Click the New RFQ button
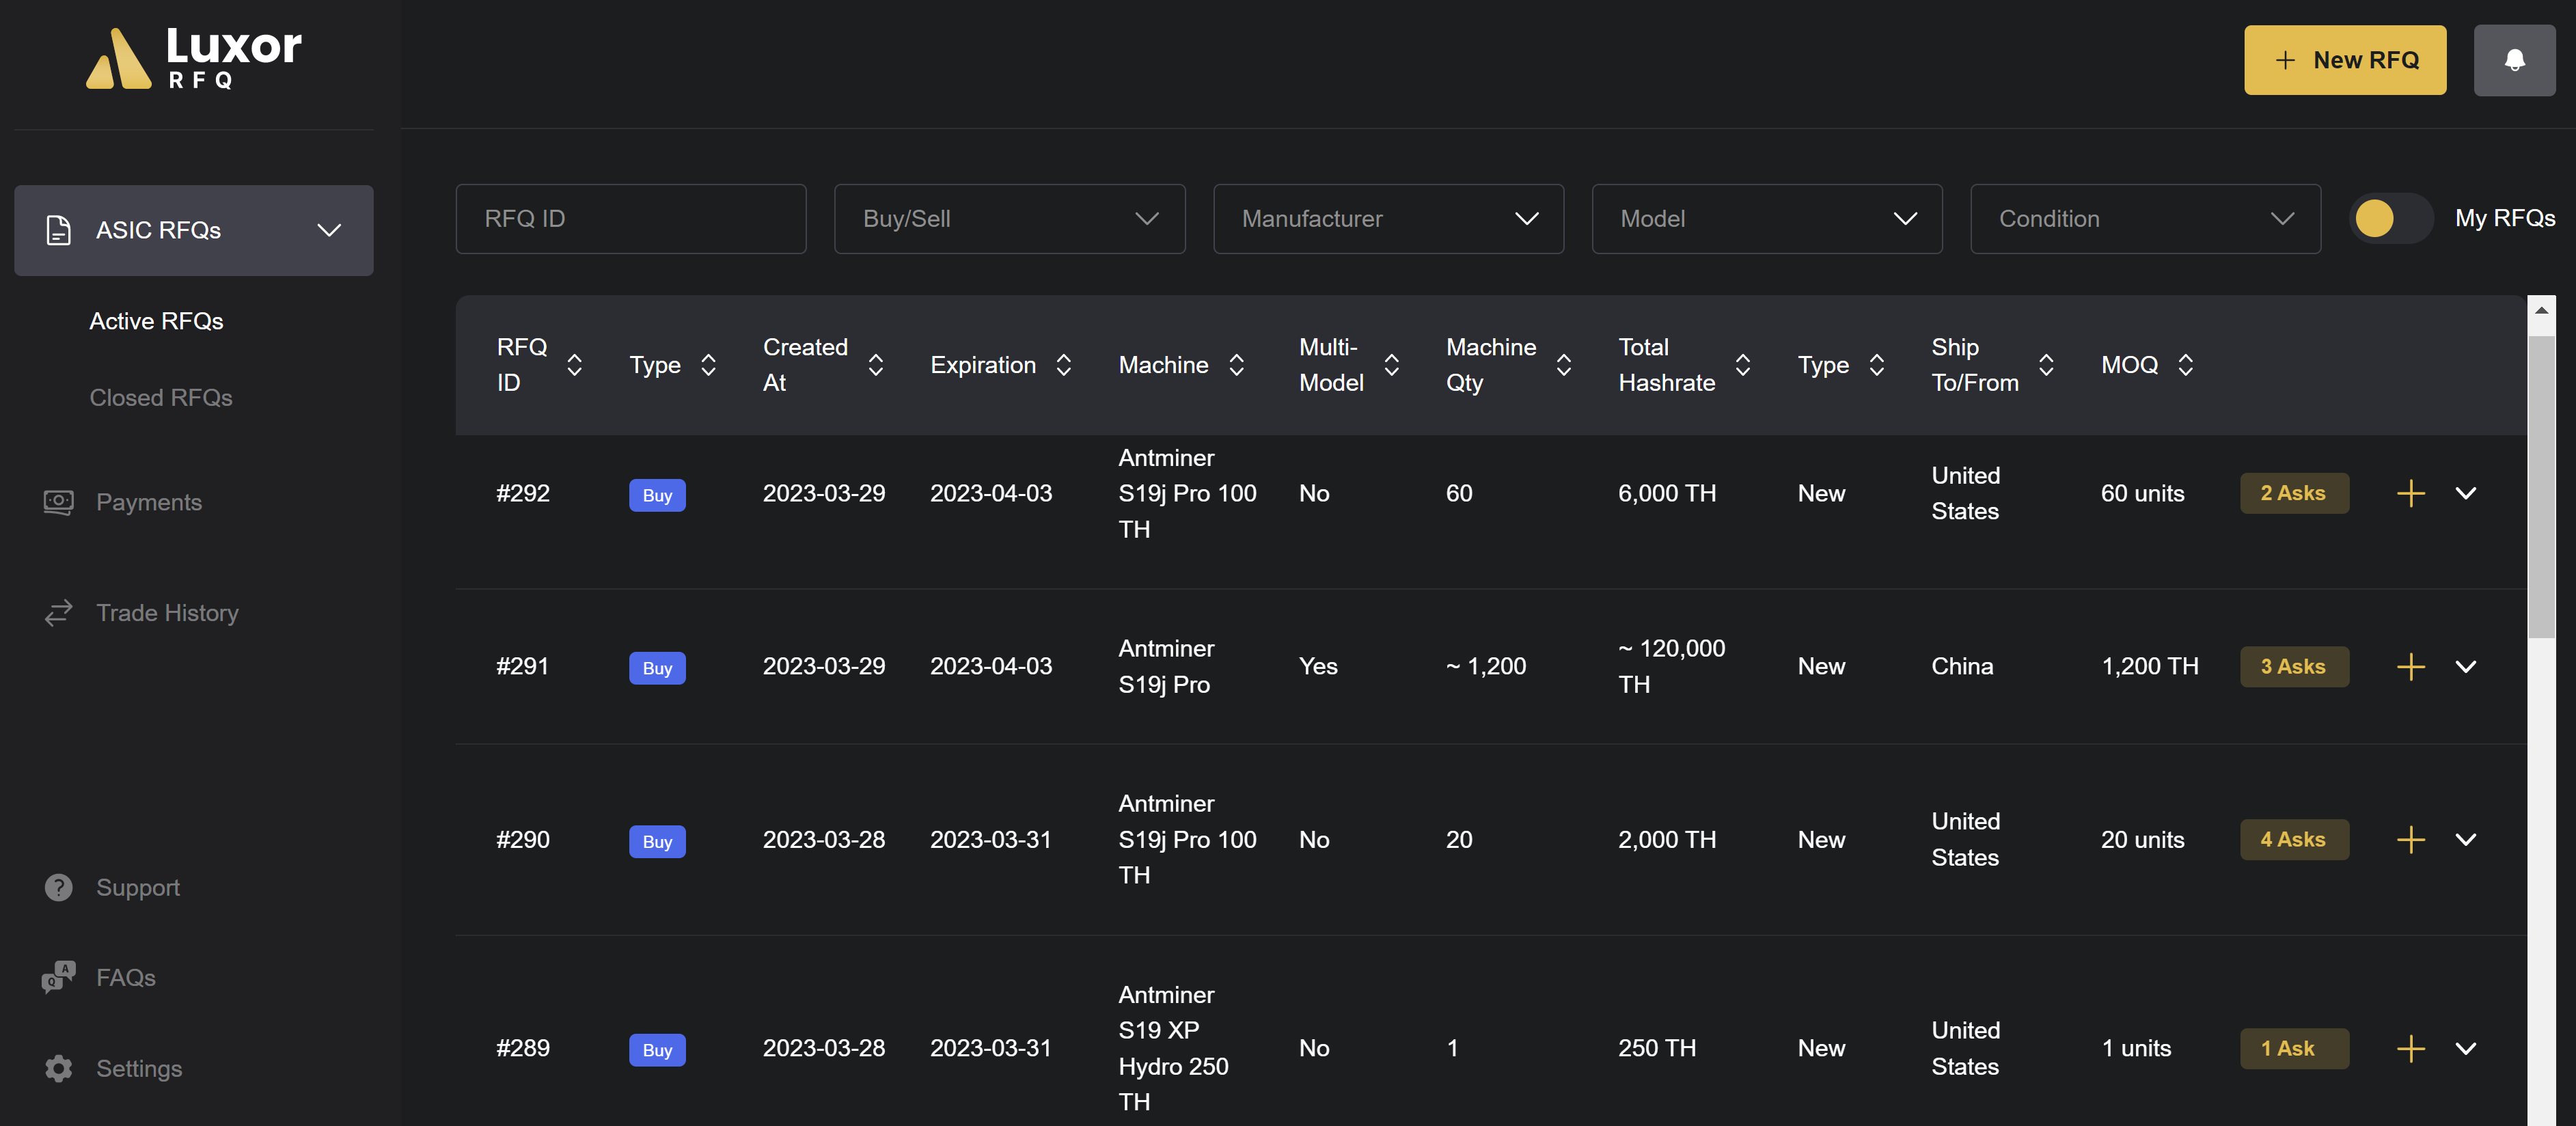This screenshot has height=1126, width=2576. 2345,60
